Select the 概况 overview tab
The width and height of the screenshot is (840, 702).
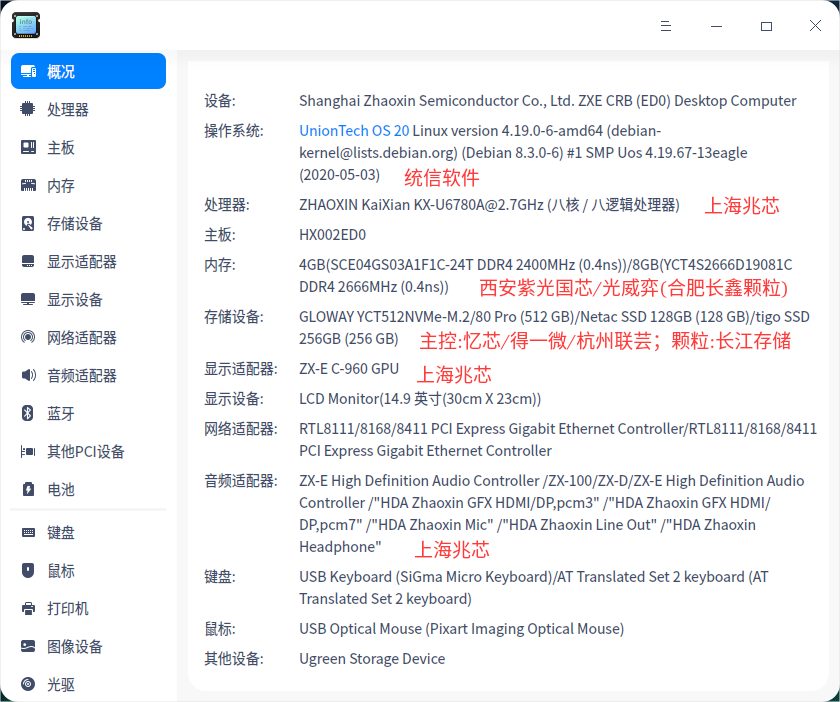(x=88, y=72)
